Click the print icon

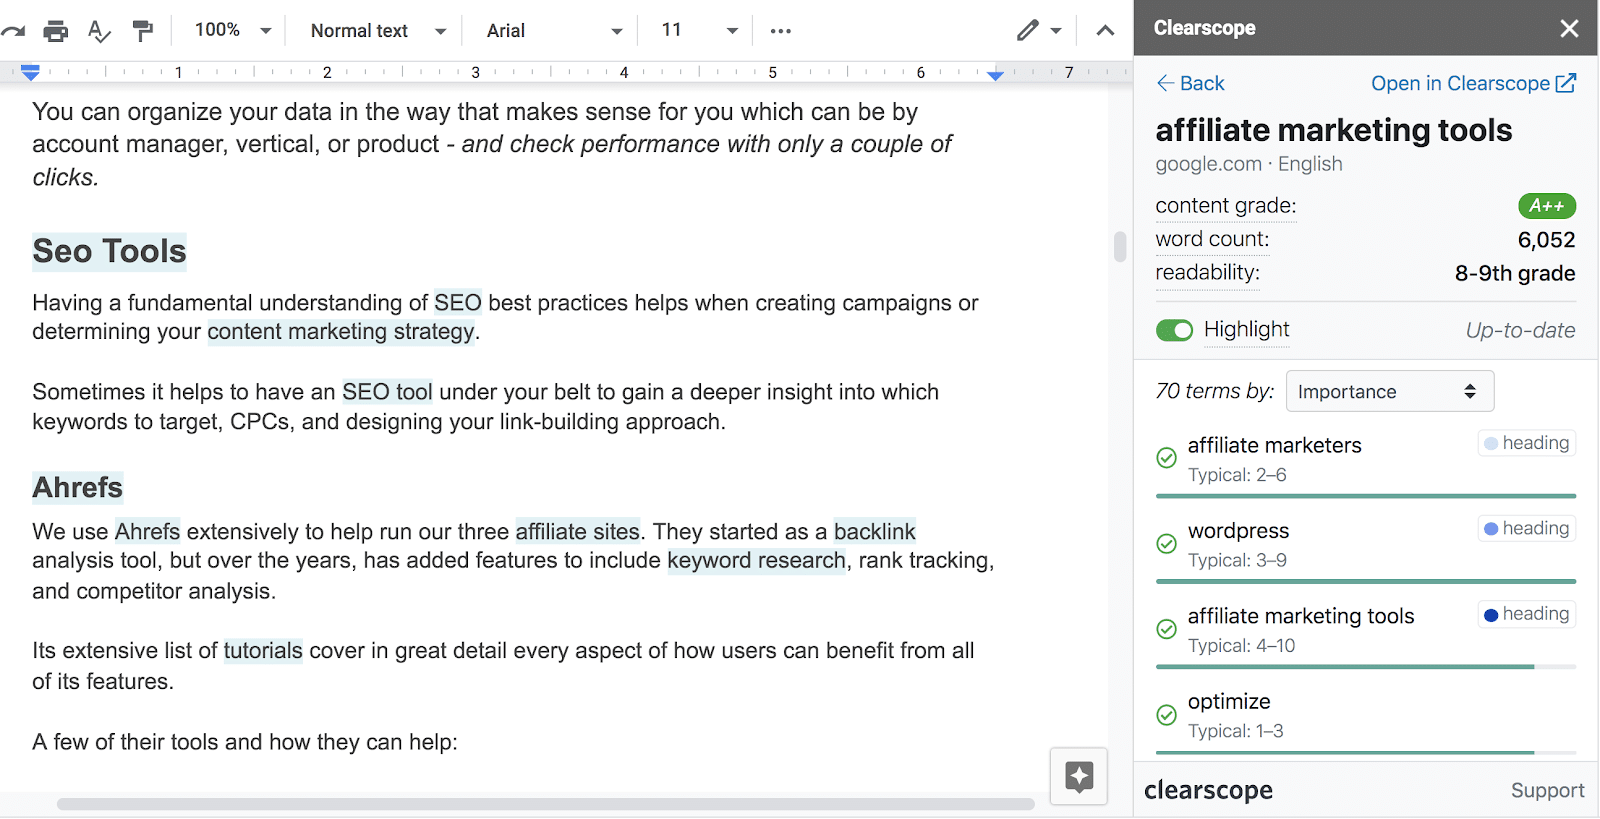click(56, 31)
